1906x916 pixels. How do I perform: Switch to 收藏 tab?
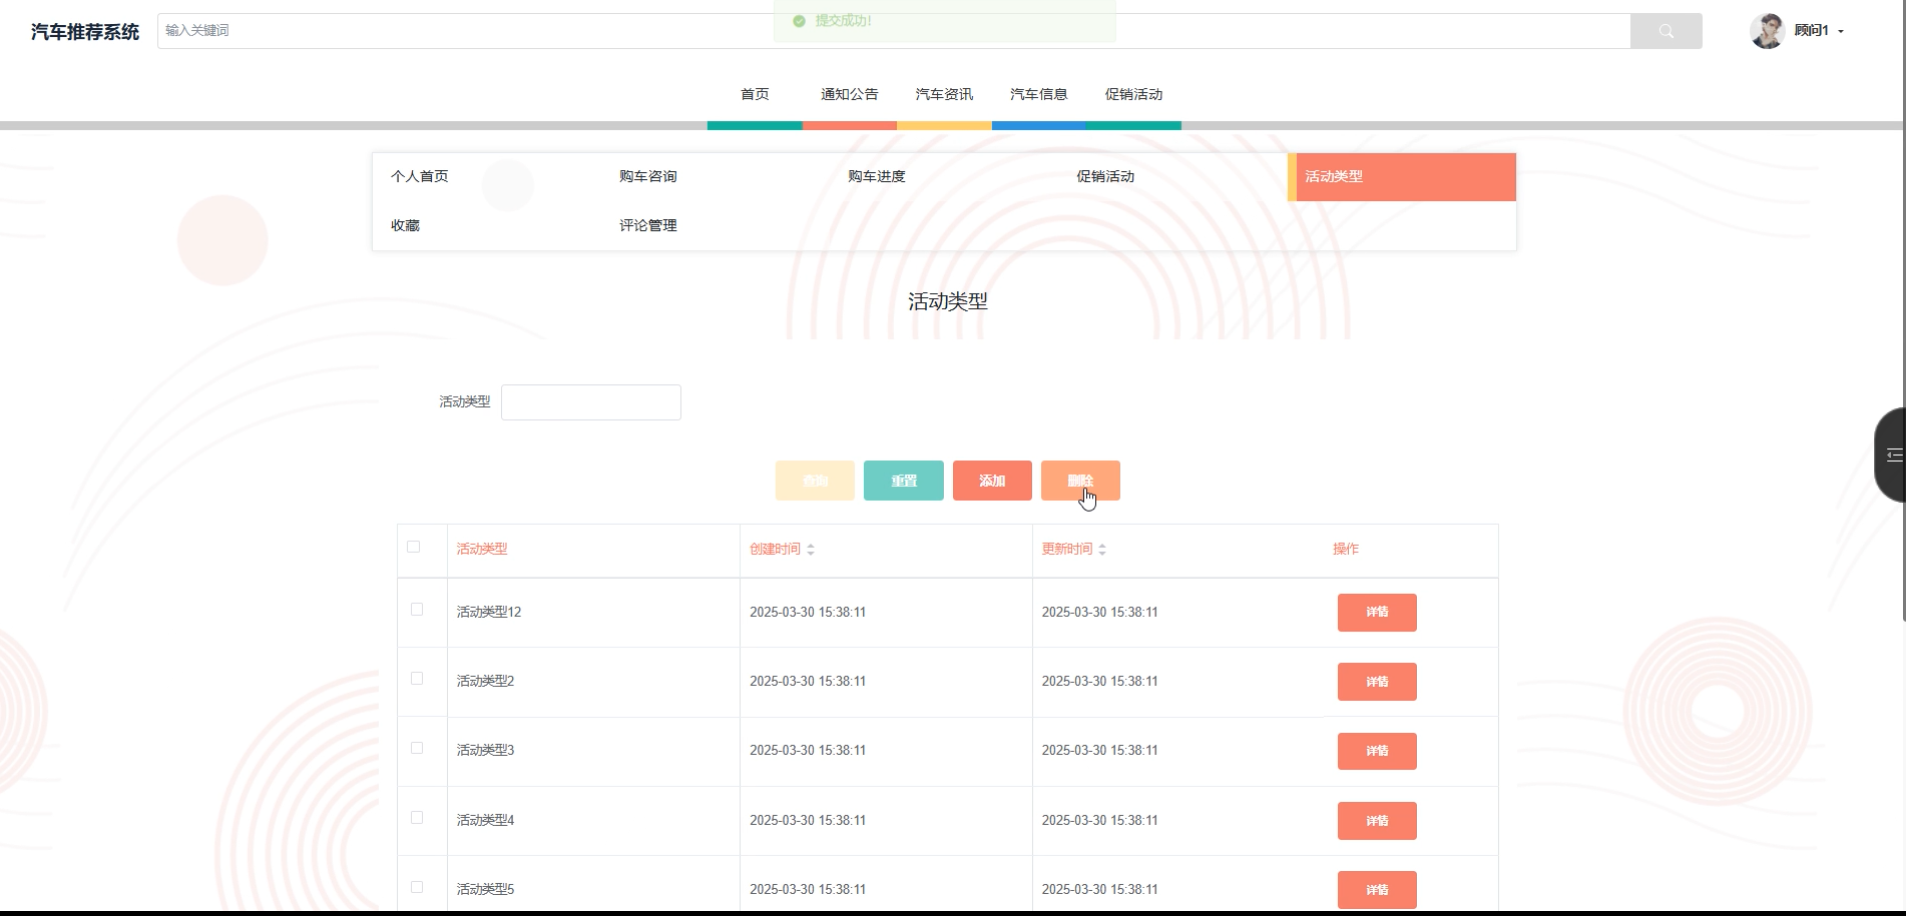click(405, 225)
